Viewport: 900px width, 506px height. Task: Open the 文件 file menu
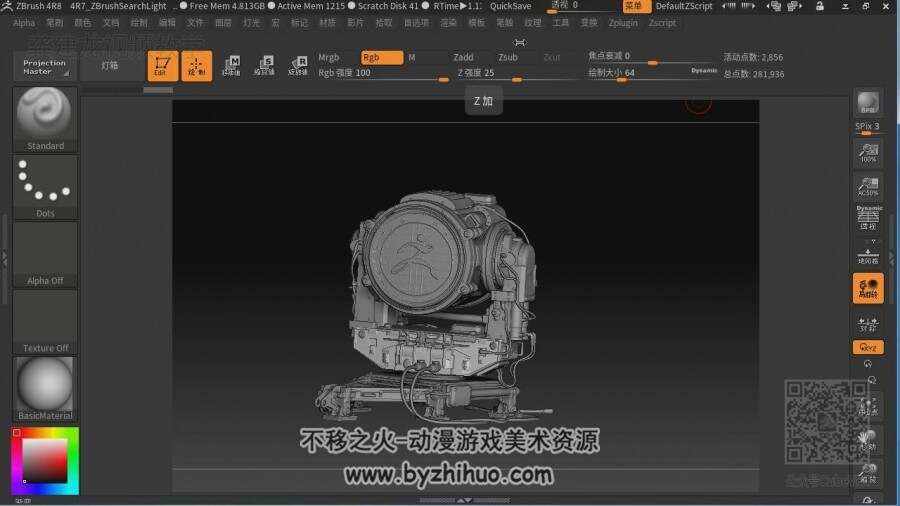coord(195,23)
